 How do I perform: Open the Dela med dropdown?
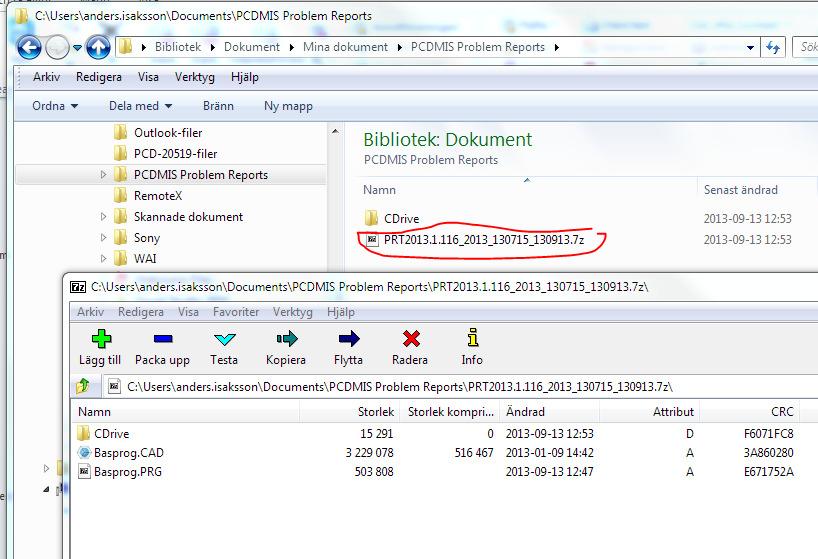coord(140,106)
